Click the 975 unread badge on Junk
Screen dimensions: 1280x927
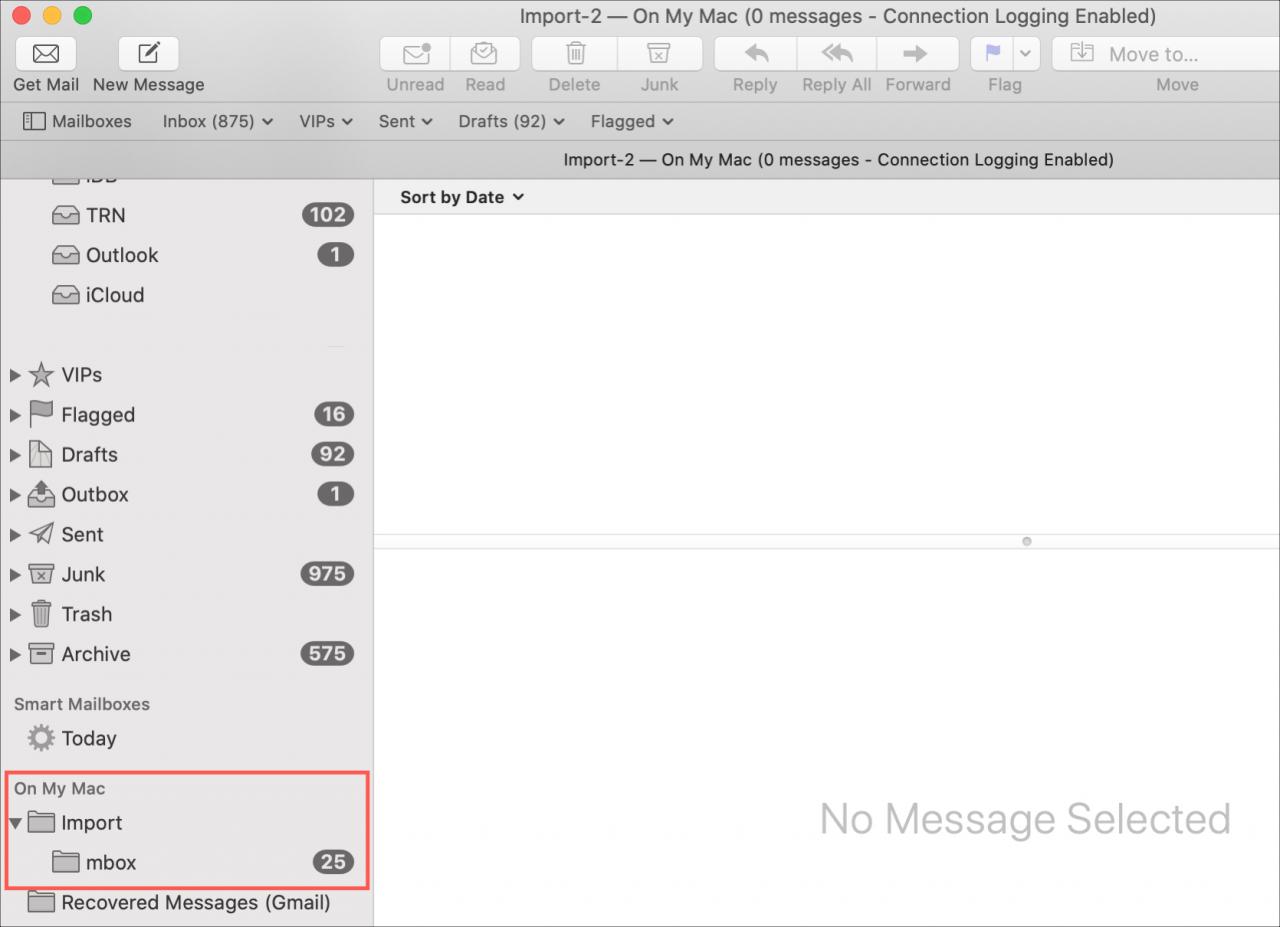click(327, 574)
